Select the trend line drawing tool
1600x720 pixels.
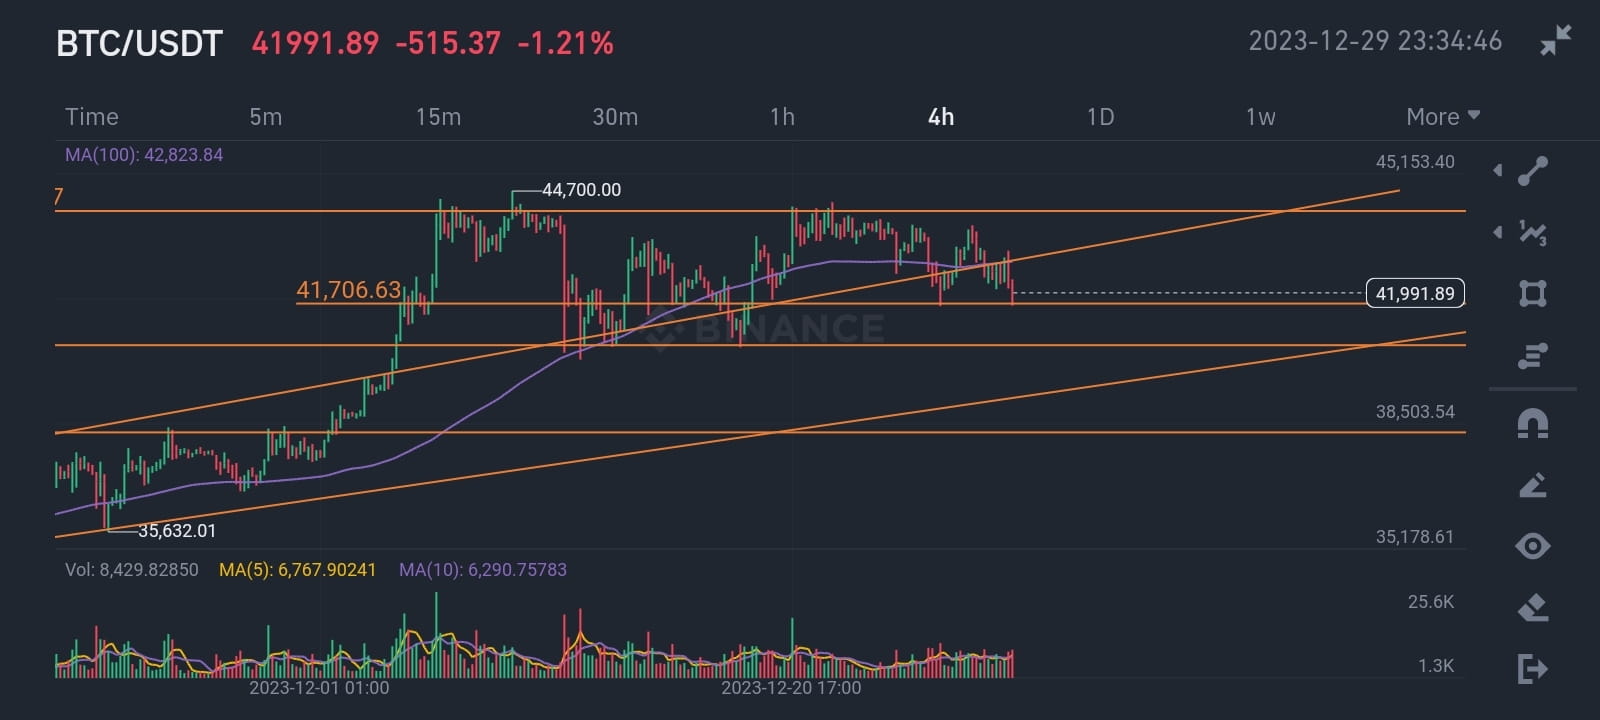click(x=1531, y=170)
